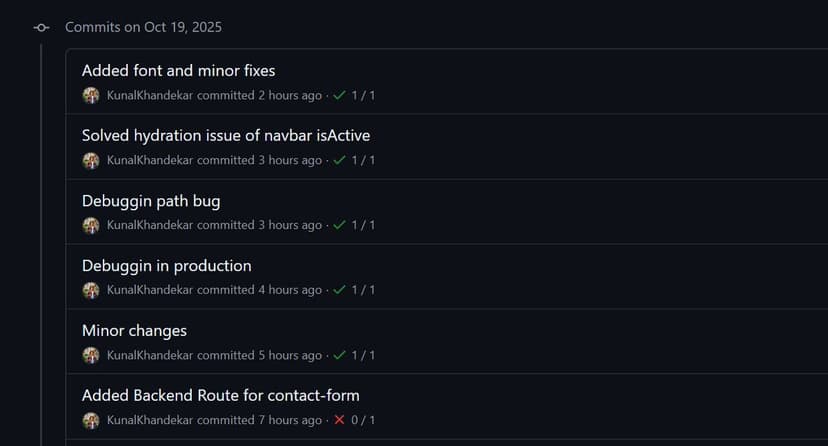Open 'Solved hydration issue of navbar isActive' commit
828x446 pixels.
click(226, 135)
